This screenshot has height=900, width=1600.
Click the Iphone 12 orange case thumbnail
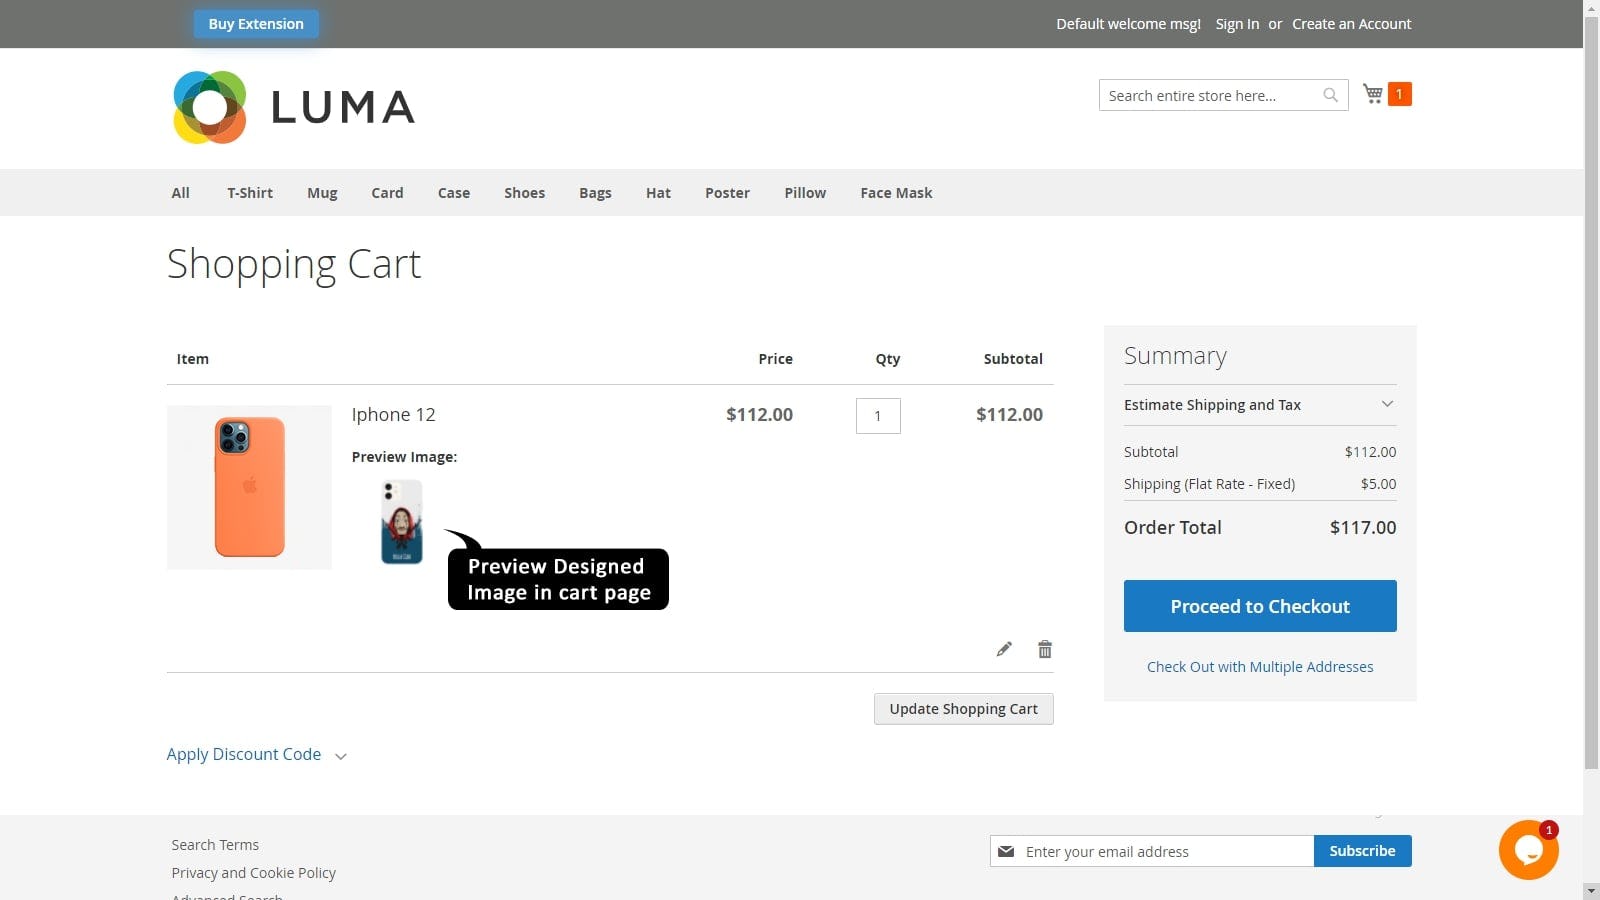[x=249, y=487]
